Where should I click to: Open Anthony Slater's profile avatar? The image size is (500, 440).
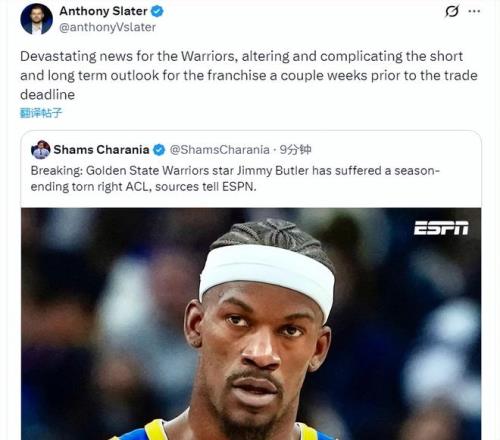tap(36, 19)
